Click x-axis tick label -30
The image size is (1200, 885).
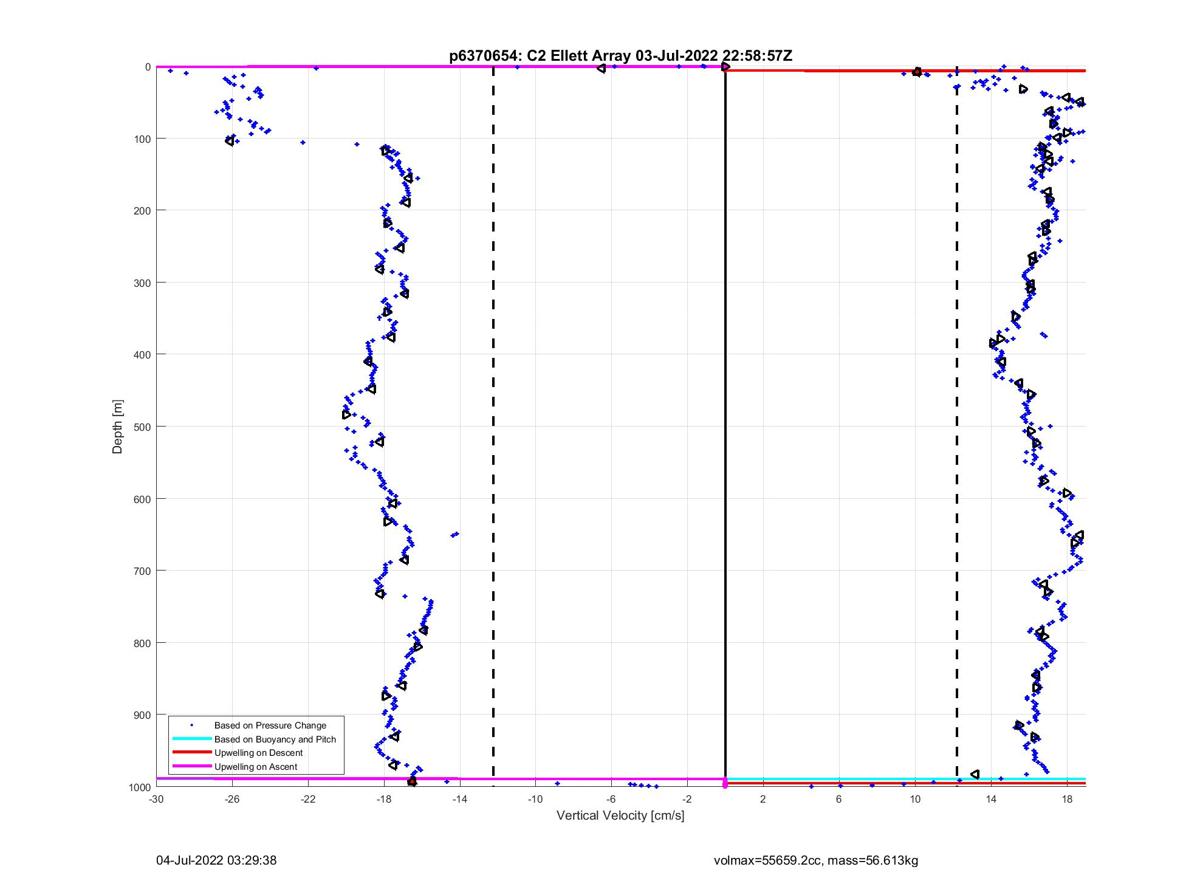[156, 799]
